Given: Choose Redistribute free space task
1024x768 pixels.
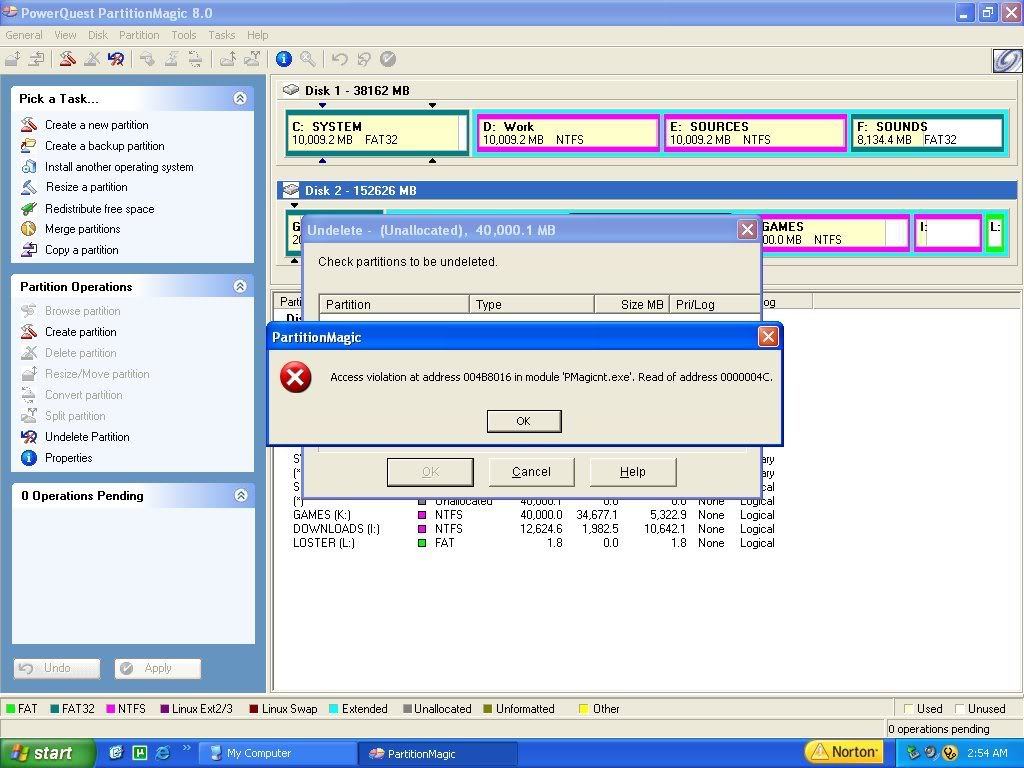Looking at the screenshot, I should [99, 209].
